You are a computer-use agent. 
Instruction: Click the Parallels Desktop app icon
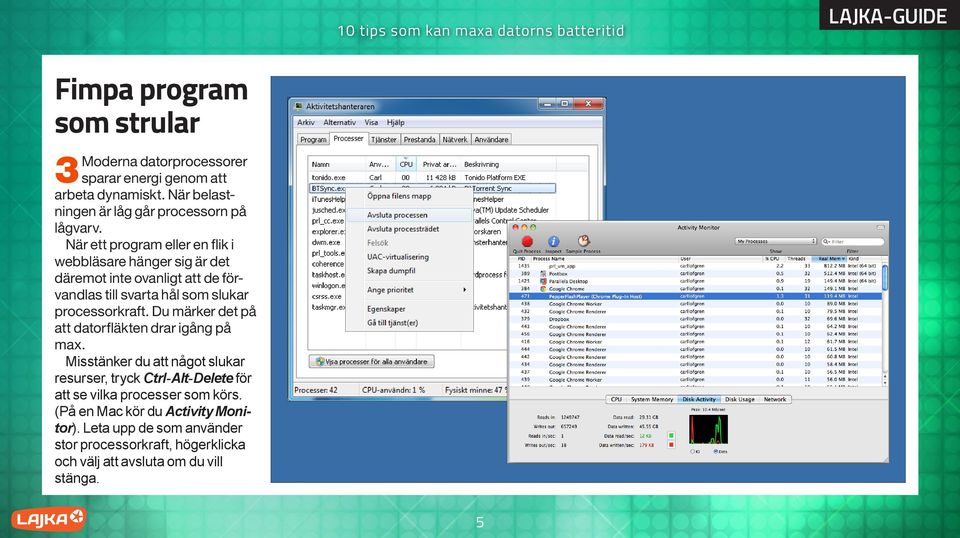point(543,281)
